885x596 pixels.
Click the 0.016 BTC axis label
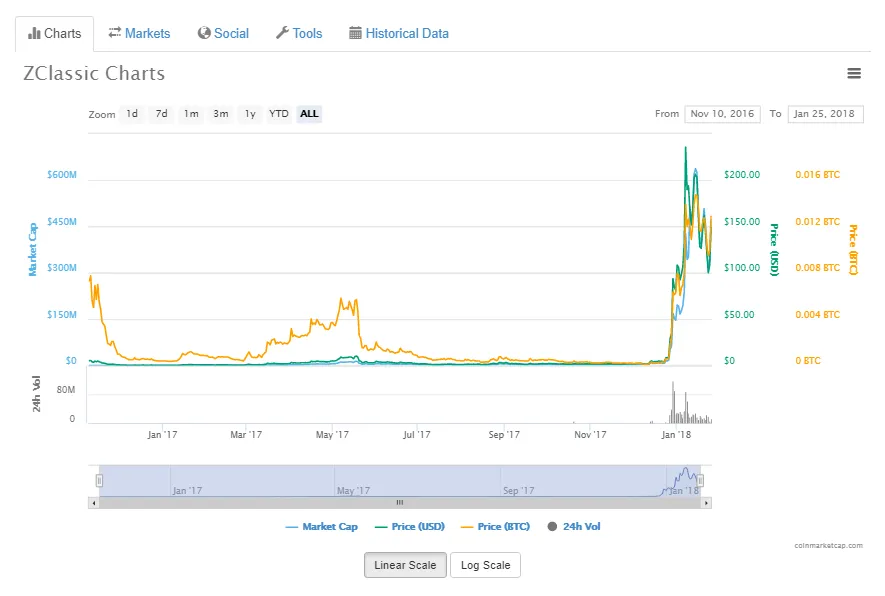pyautogui.click(x=818, y=175)
